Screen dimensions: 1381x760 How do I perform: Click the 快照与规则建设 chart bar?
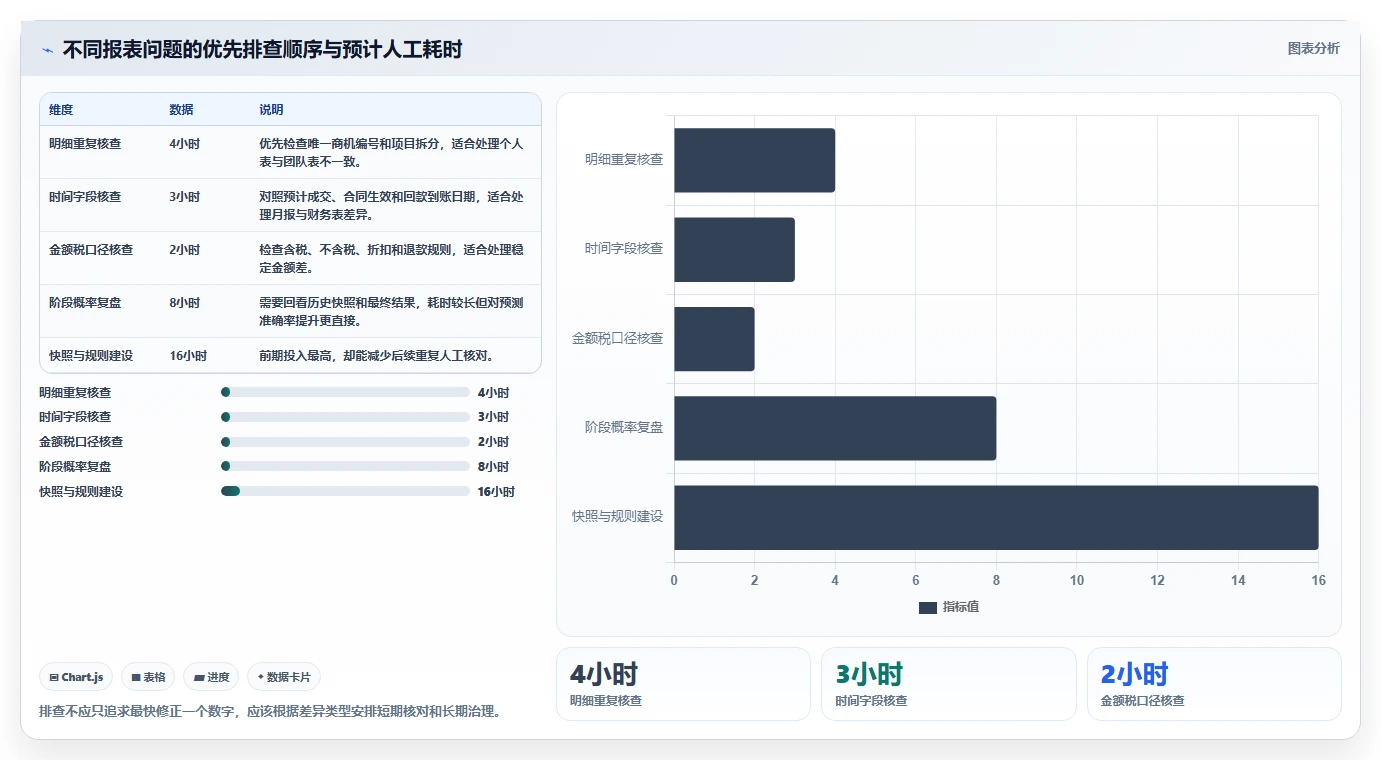(996, 518)
